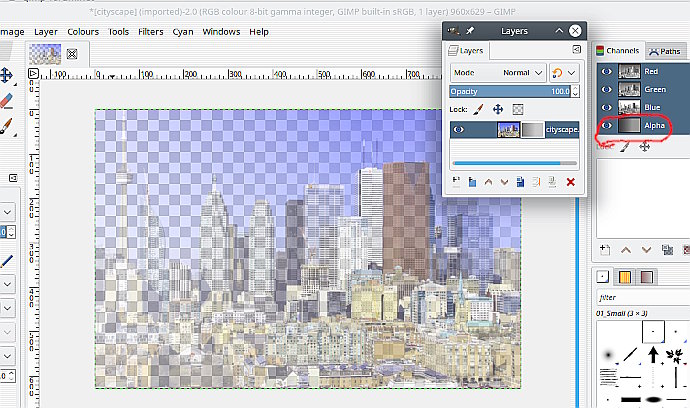Open the second tool options dropdown
690x408 pixels.
[x=7, y=284]
